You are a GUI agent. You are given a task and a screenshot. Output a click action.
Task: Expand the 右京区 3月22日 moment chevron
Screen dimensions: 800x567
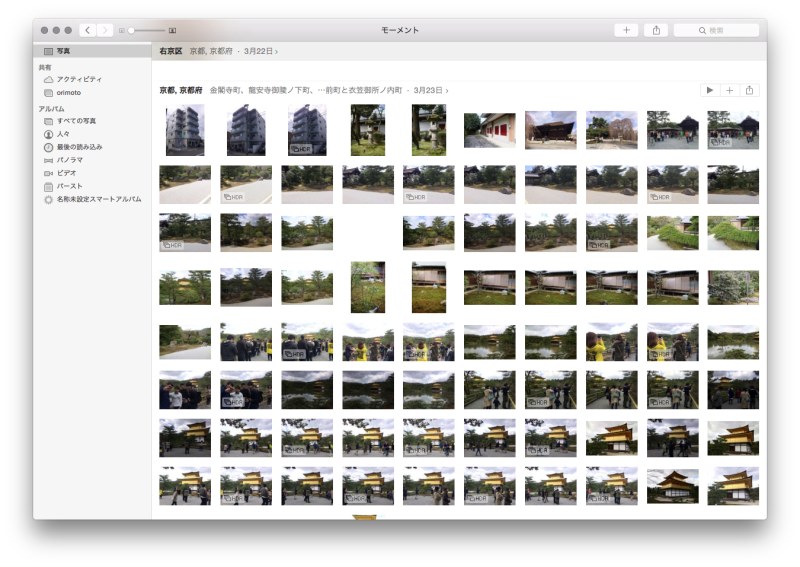pyautogui.click(x=276, y=52)
